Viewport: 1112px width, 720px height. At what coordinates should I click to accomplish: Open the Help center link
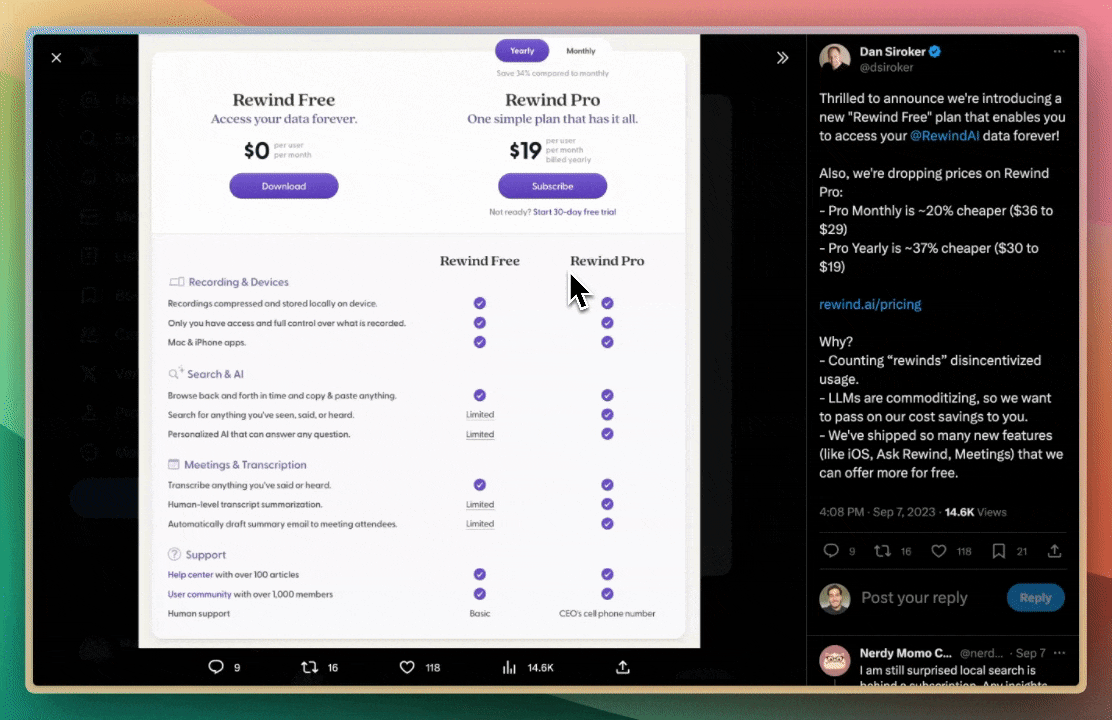190,575
